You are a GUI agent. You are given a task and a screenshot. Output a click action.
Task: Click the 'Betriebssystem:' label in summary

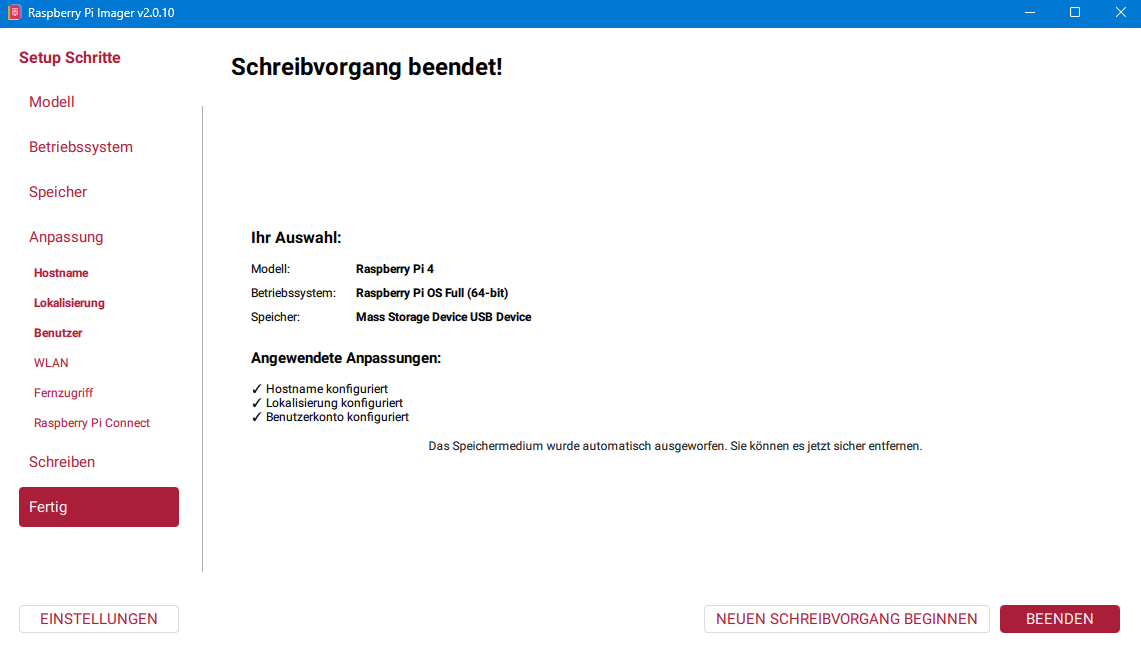pyautogui.click(x=293, y=293)
